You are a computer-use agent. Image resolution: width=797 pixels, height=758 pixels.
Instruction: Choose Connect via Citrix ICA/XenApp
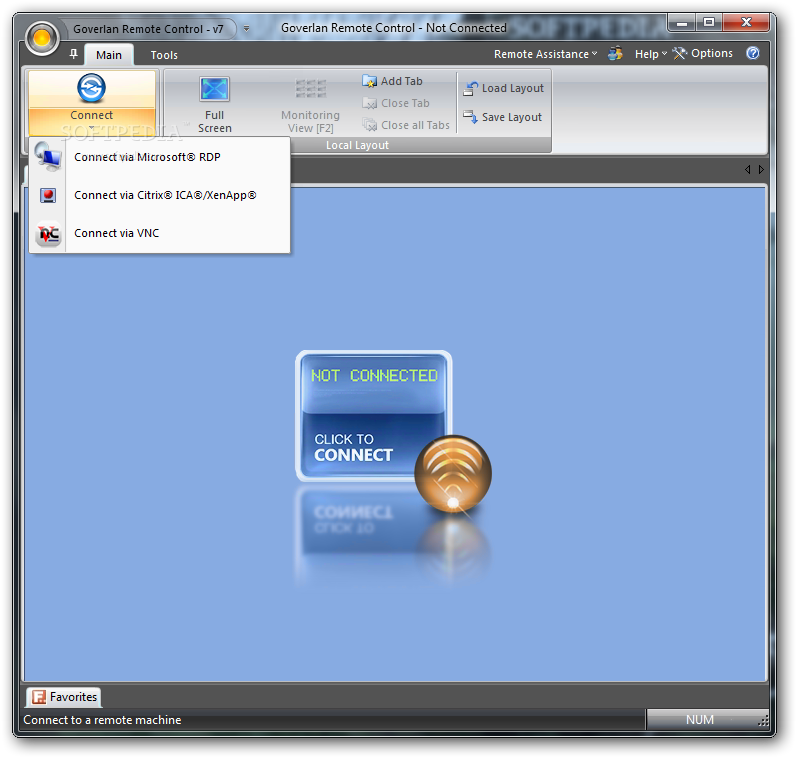(x=160, y=195)
